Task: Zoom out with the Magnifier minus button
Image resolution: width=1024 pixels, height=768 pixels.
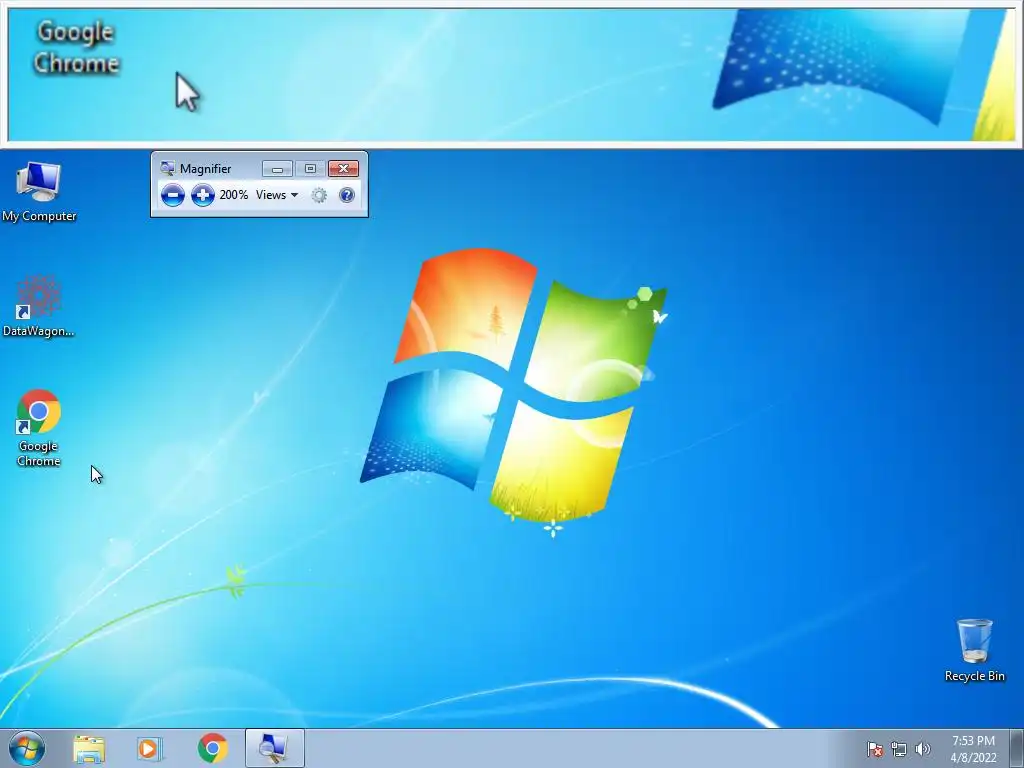Action: coord(172,195)
